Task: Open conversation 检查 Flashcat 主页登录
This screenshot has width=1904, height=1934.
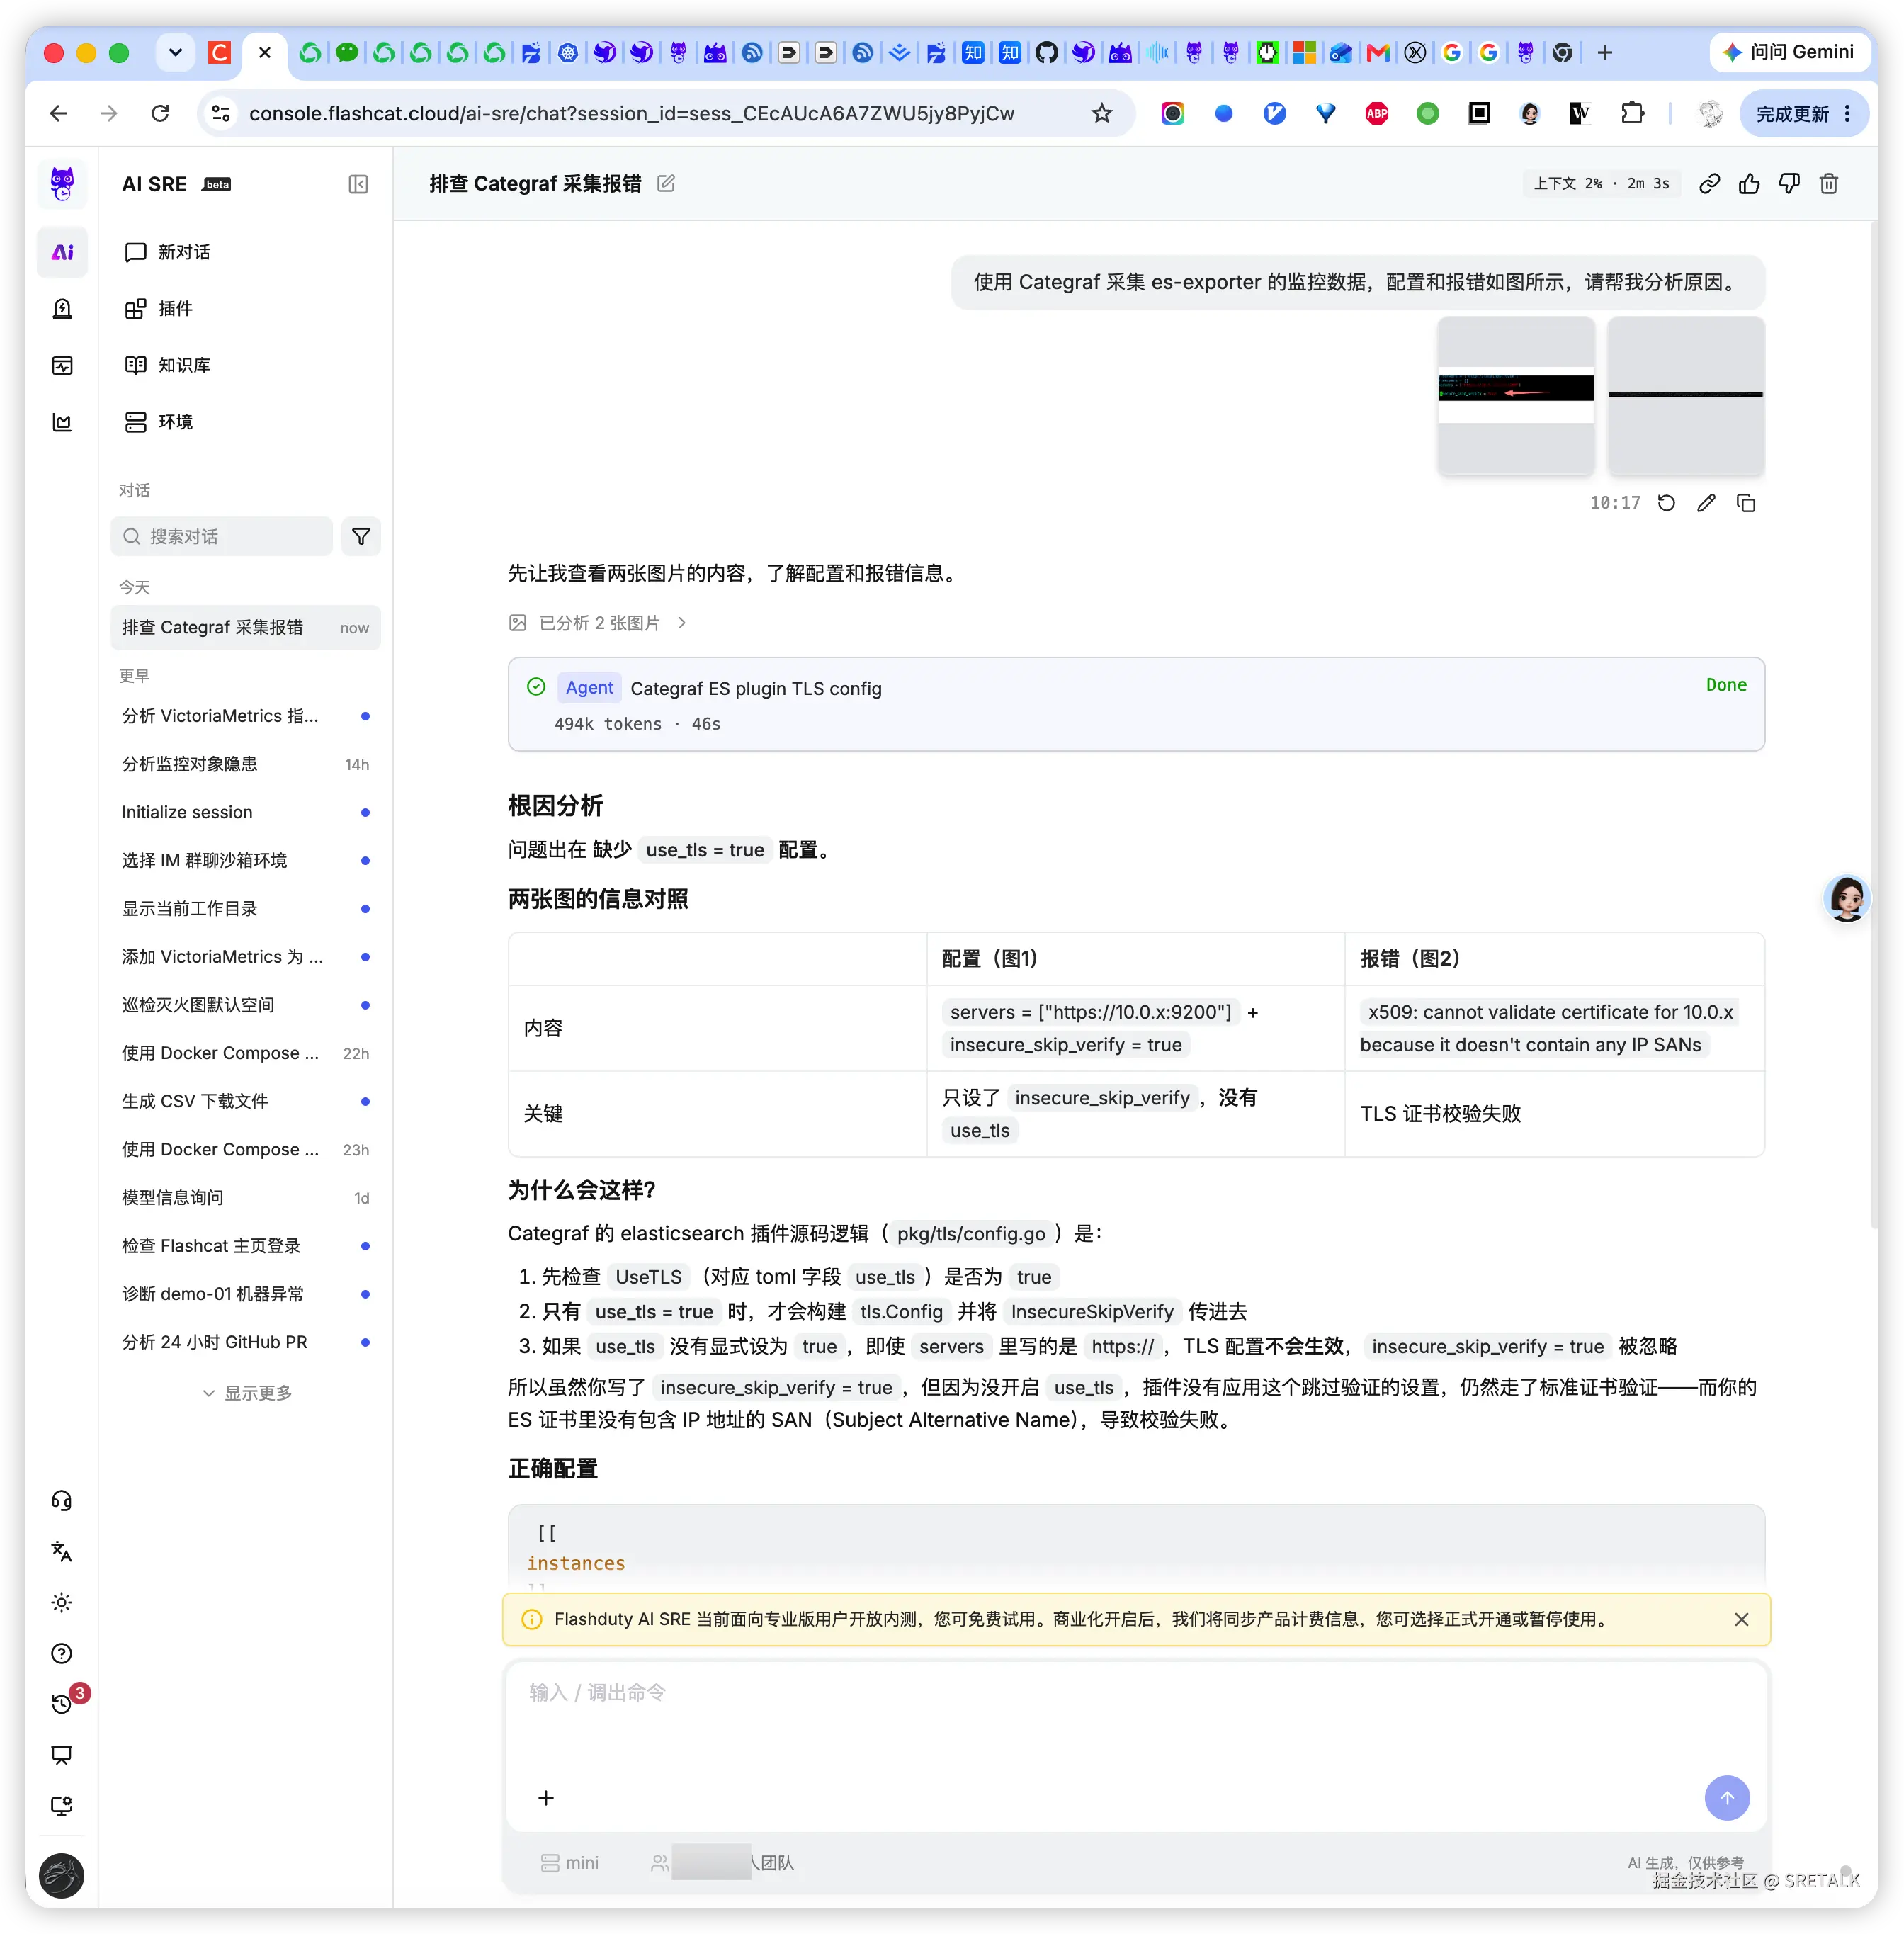Action: [245, 1246]
